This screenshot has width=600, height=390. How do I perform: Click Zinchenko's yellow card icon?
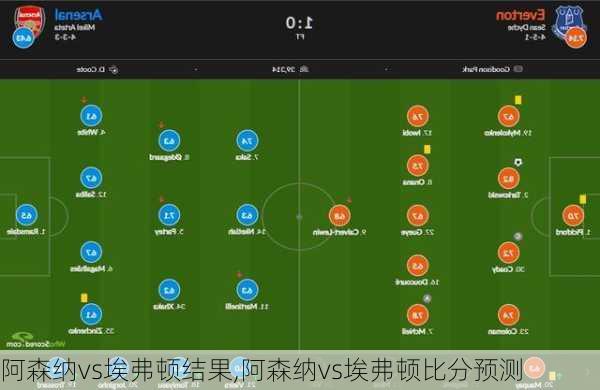click(84, 298)
